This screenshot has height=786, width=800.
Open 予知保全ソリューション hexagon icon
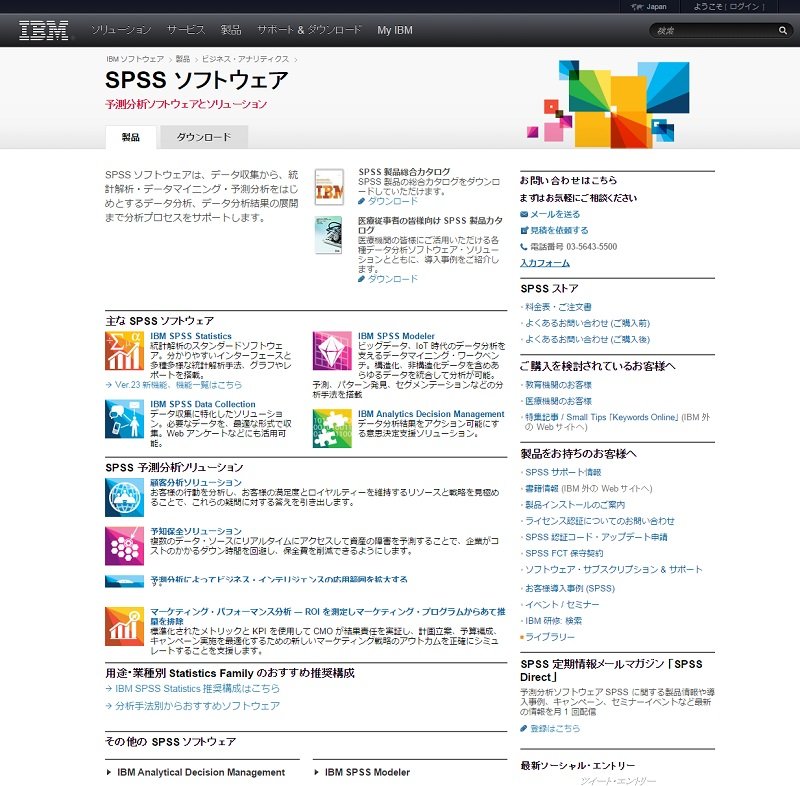click(124, 546)
